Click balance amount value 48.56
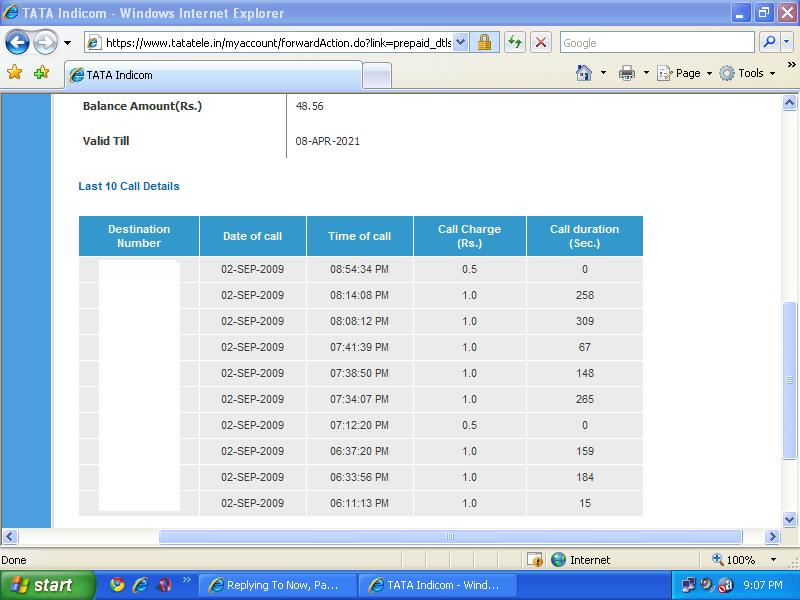The width and height of the screenshot is (800, 600). coord(309,106)
